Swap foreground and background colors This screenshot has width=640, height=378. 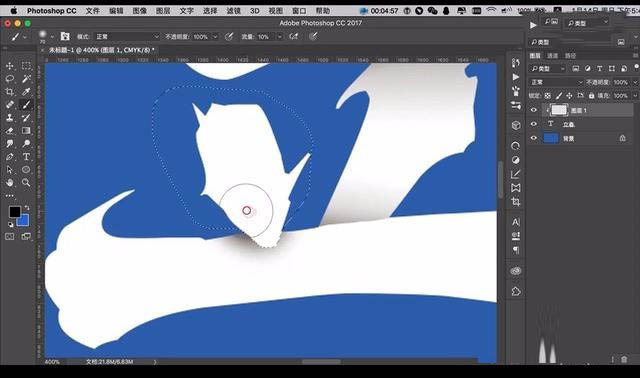[27, 207]
